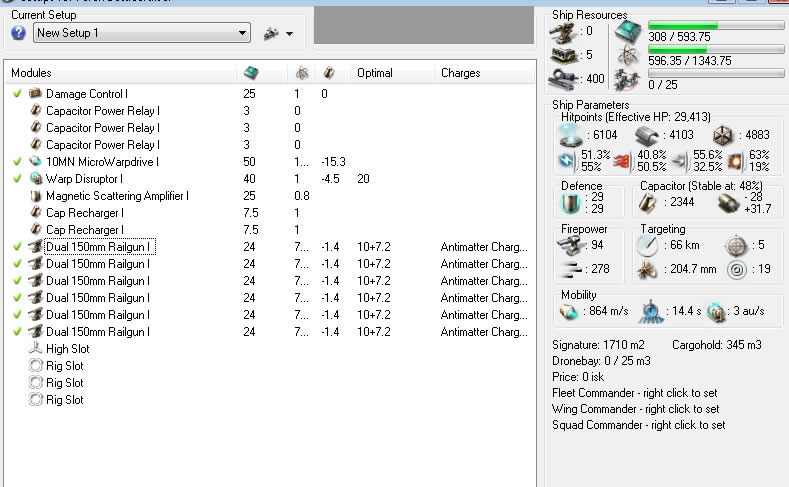
Task: Click the launcher hardpoints icon showing 5
Action: click(x=563, y=55)
